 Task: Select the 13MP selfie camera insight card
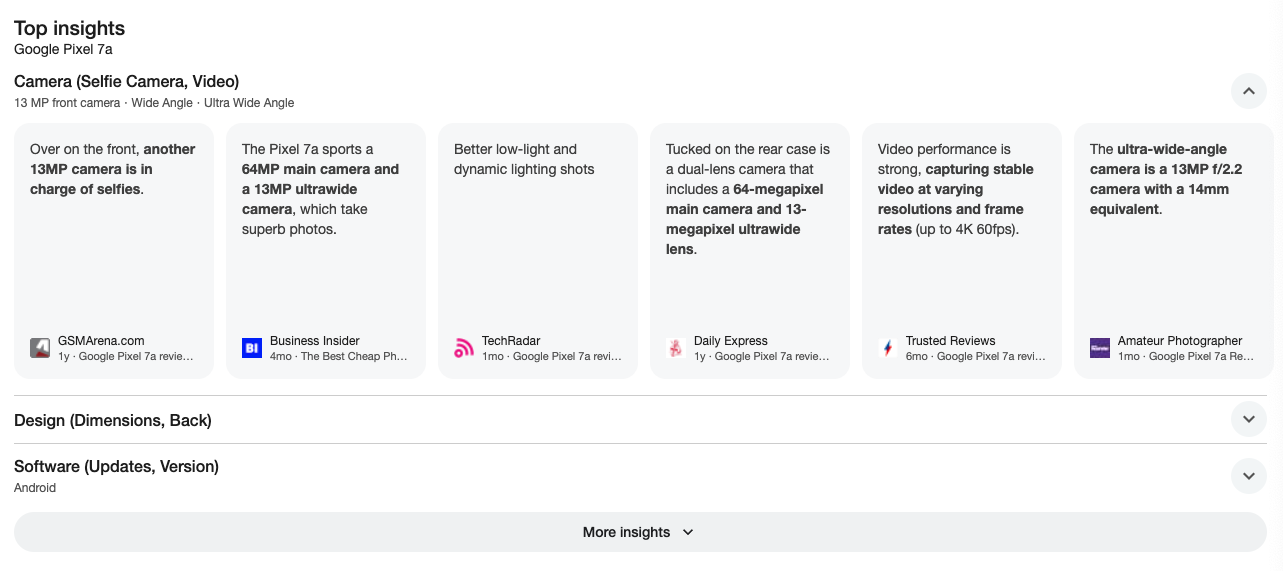(114, 240)
